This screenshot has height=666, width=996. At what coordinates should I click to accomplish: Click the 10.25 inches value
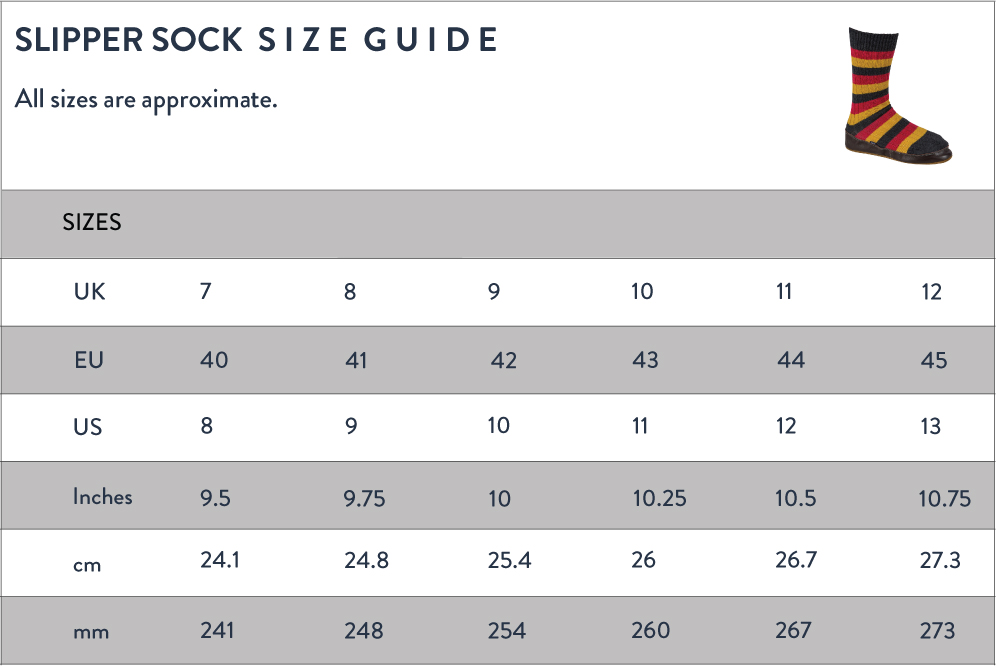pyautogui.click(x=659, y=498)
